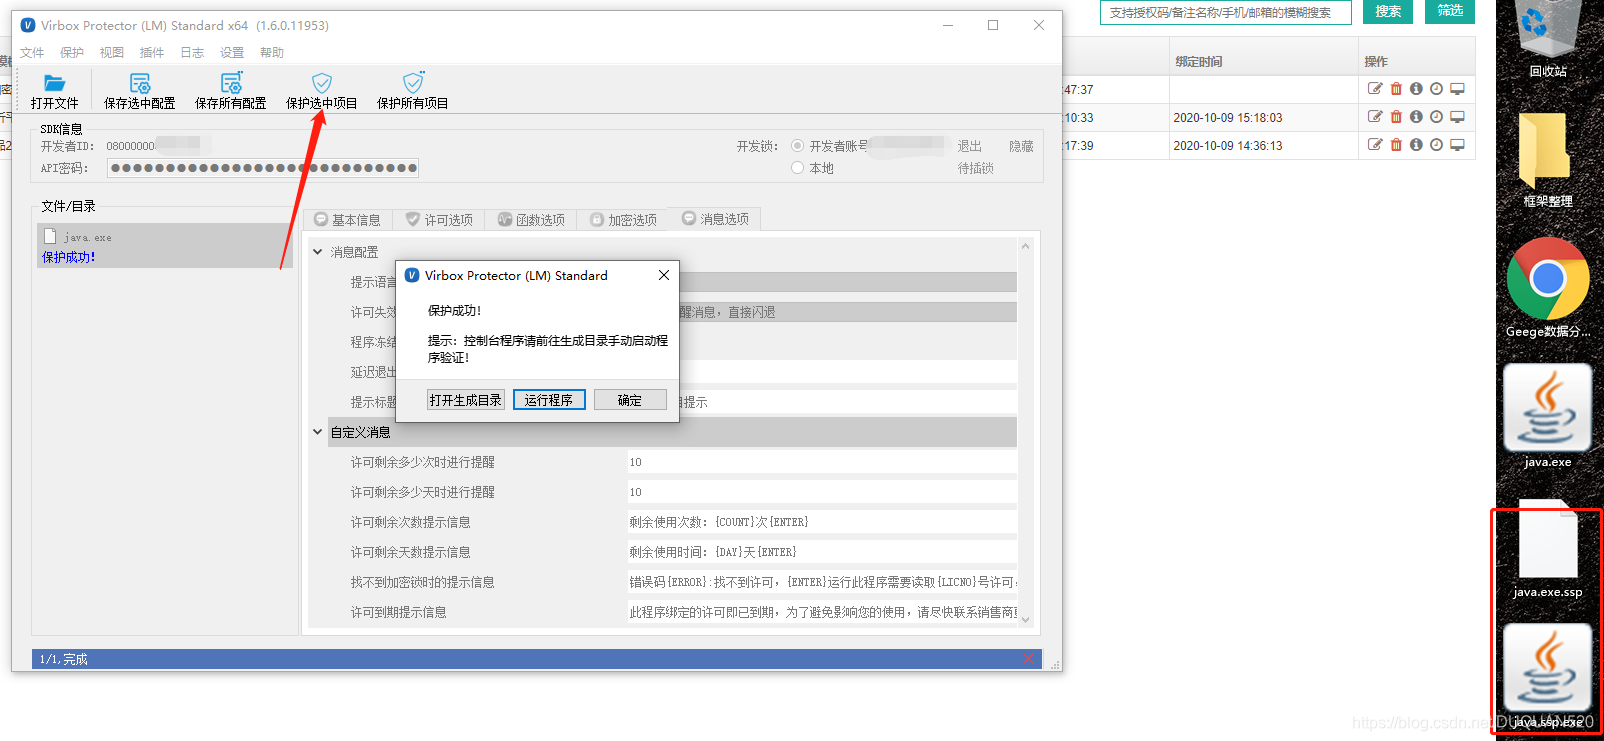The width and height of the screenshot is (1604, 741).
Task: Open the 帮助 menu
Action: coord(272,53)
